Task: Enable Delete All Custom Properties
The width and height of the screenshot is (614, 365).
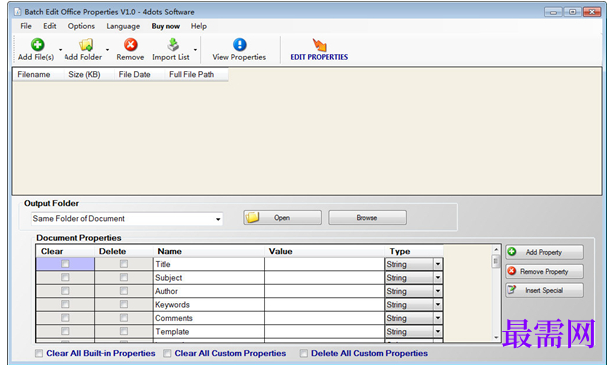Action: (303, 354)
